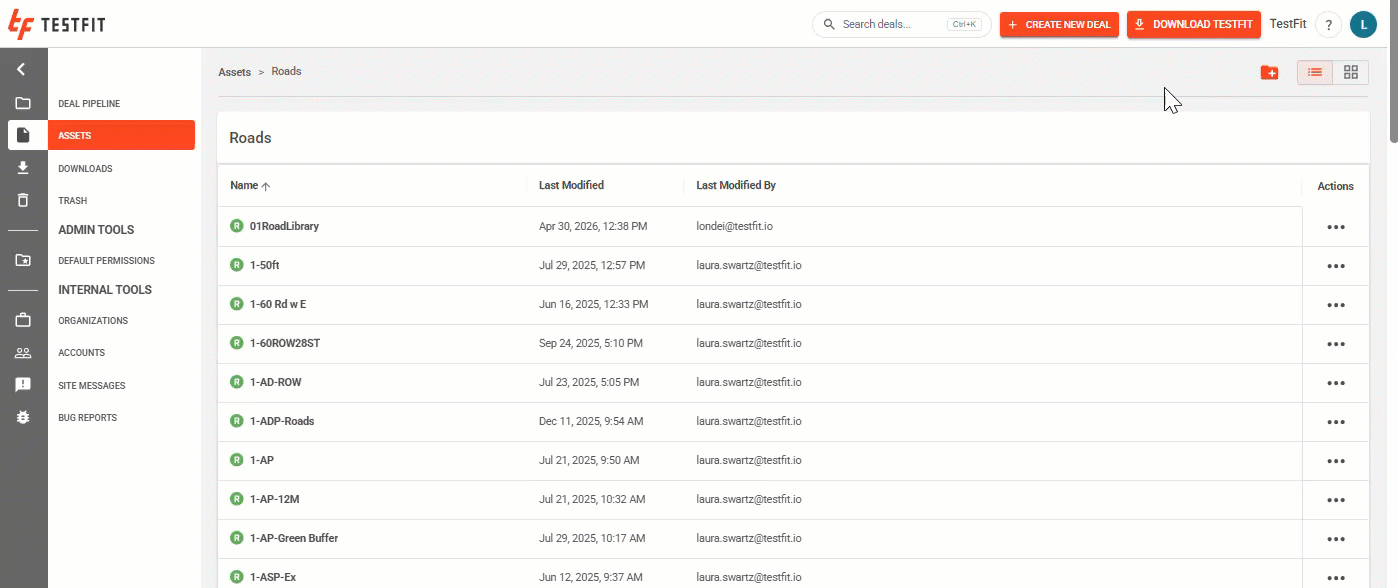Click the TestFit logo
Screen dimensions: 1398x588
[55, 25]
